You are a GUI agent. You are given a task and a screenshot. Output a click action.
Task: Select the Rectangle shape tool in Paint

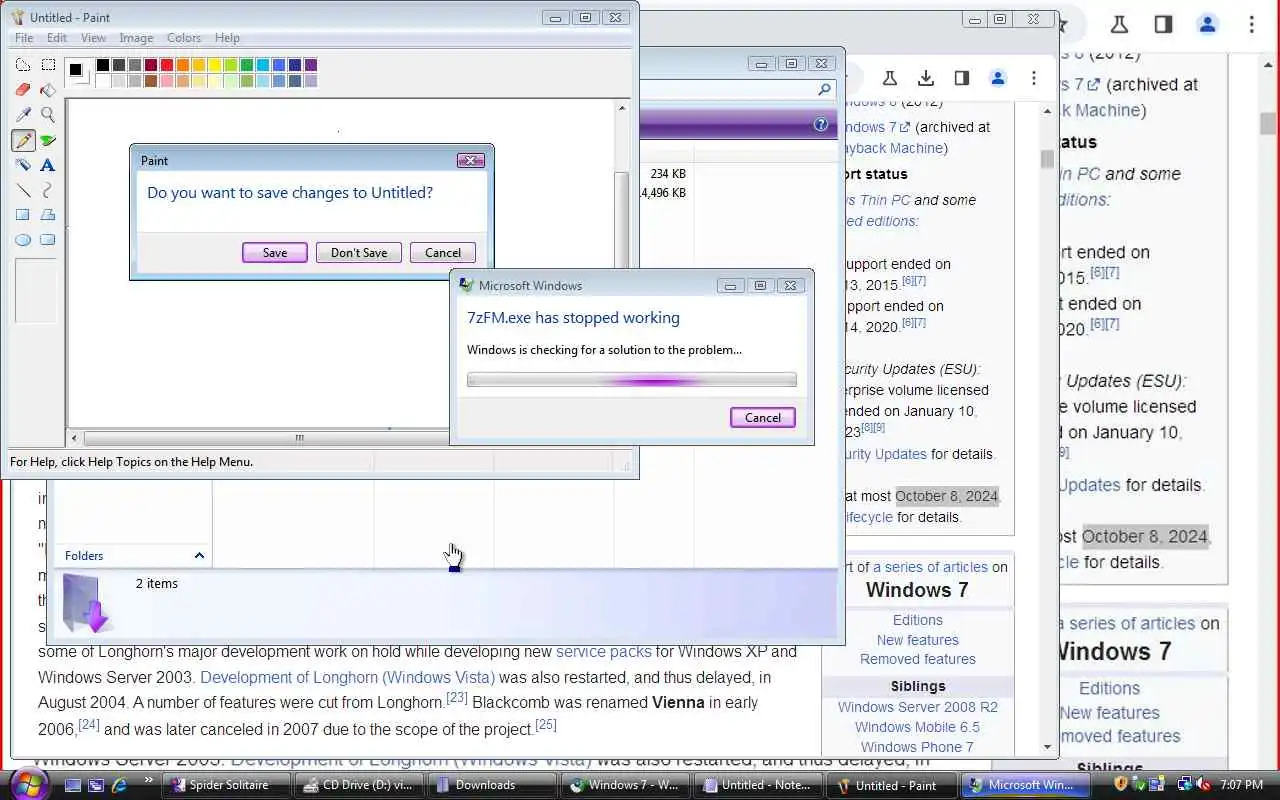[23, 215]
